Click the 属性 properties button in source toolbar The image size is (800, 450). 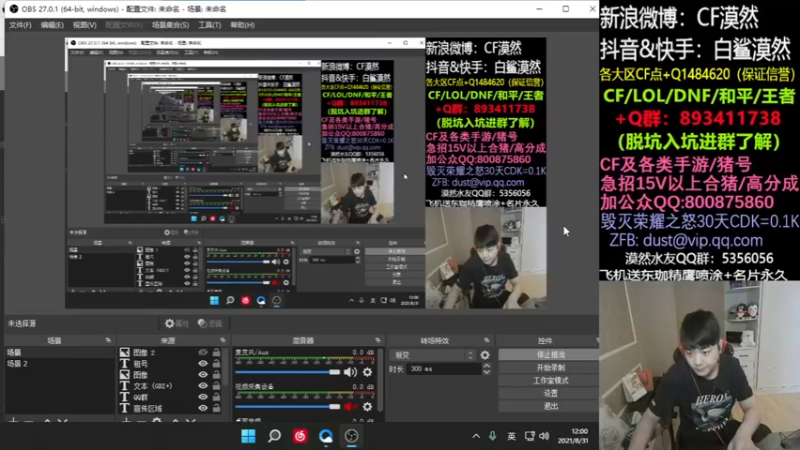[x=177, y=323]
